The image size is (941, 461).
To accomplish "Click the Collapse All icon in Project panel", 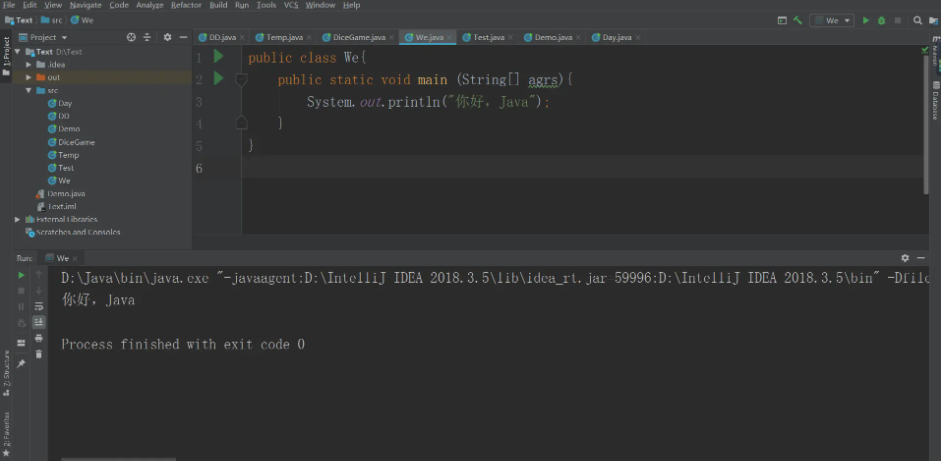I will 147,37.
